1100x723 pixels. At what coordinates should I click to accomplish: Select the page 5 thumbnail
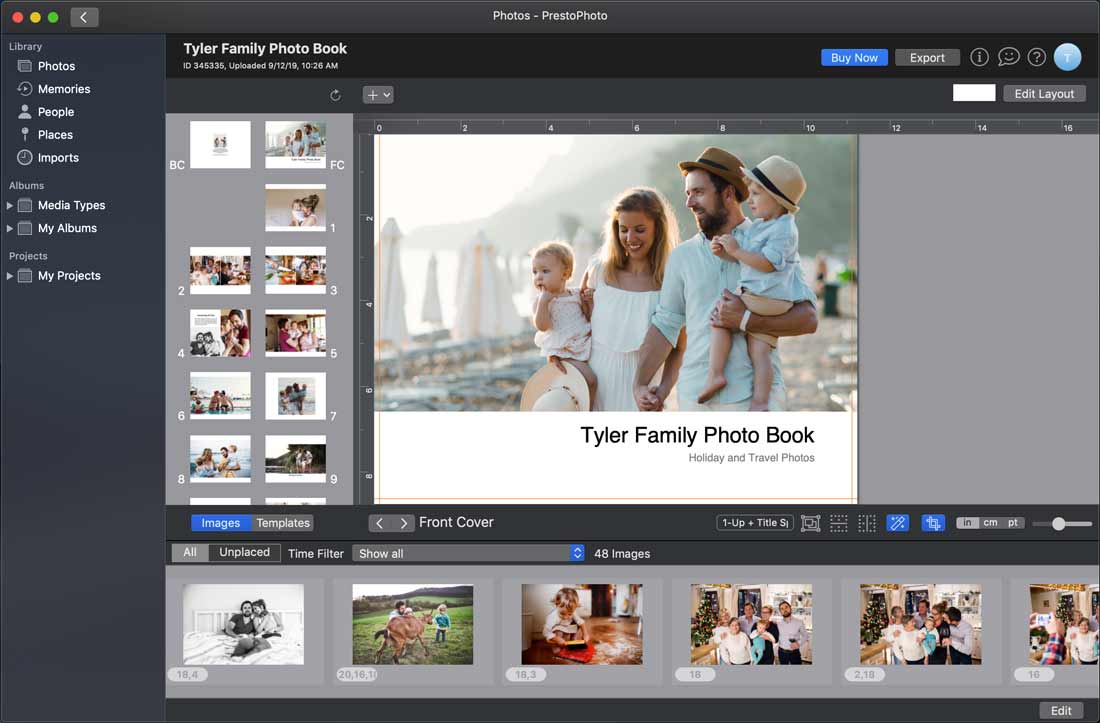click(x=295, y=333)
